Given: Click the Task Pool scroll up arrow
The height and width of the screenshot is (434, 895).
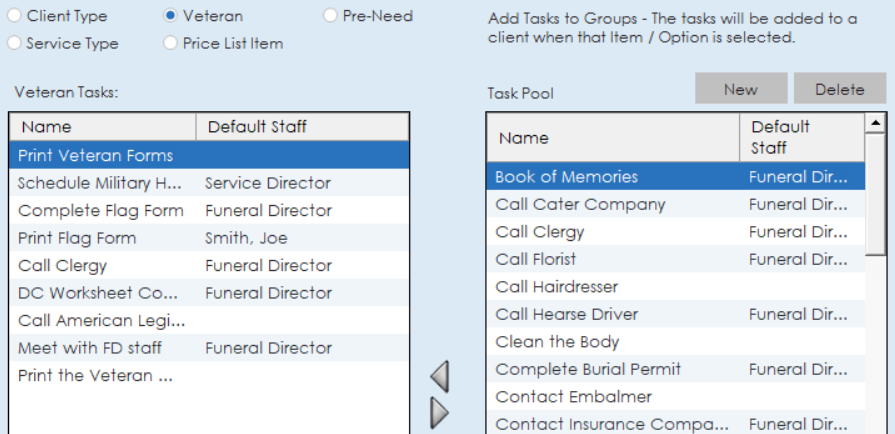Looking at the screenshot, I should (x=875, y=123).
